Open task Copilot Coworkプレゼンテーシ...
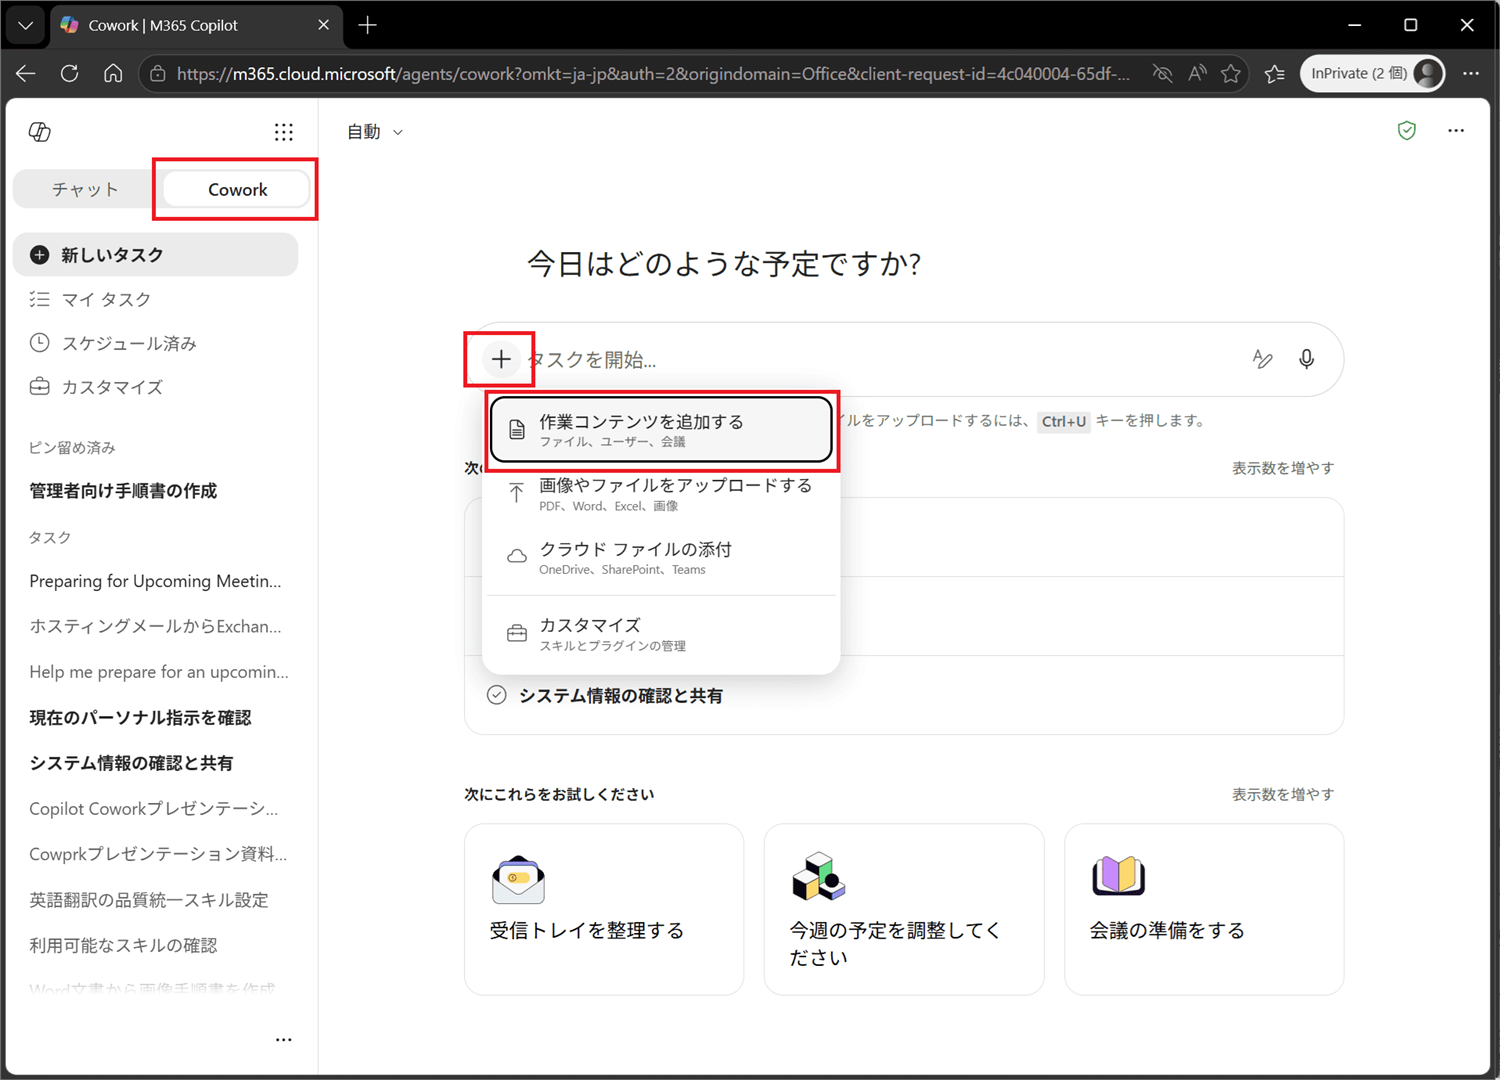 pyautogui.click(x=156, y=808)
